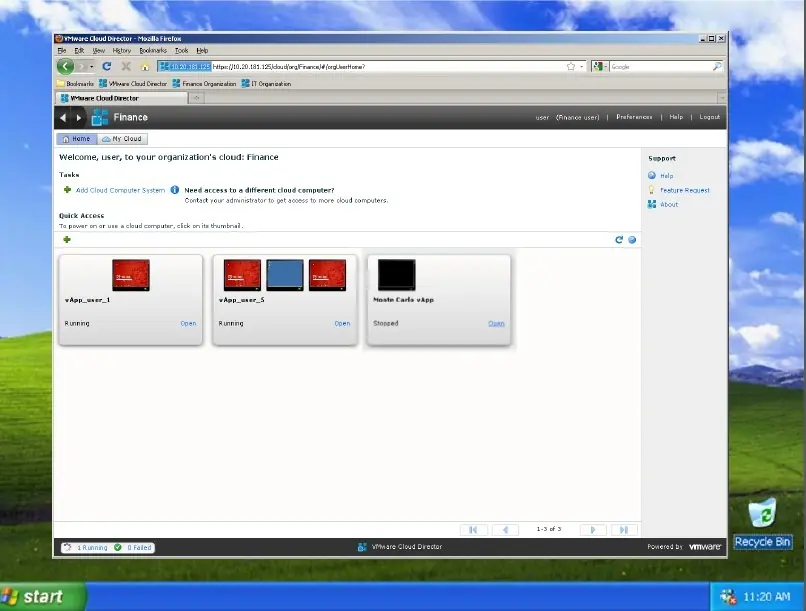Click green plus icon beside Add Cloud Computer System

coord(67,190)
